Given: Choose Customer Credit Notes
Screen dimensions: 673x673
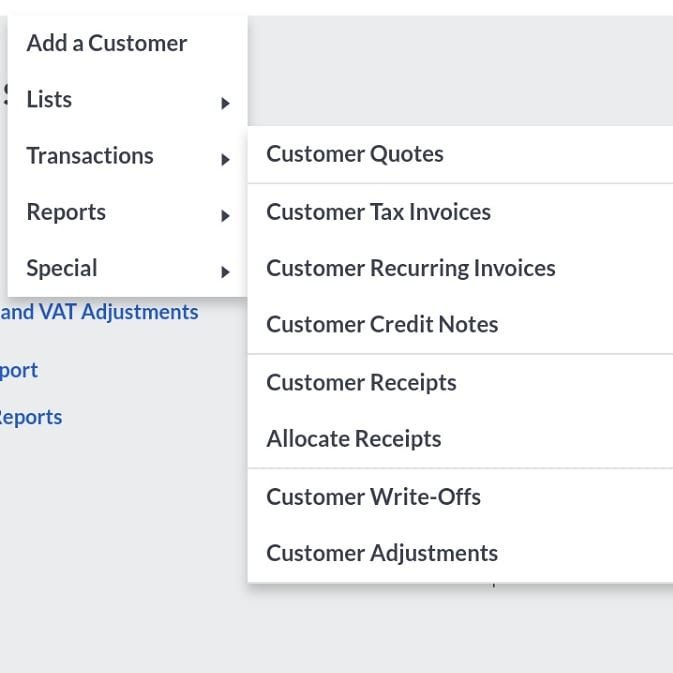Looking at the screenshot, I should click(460, 324).
